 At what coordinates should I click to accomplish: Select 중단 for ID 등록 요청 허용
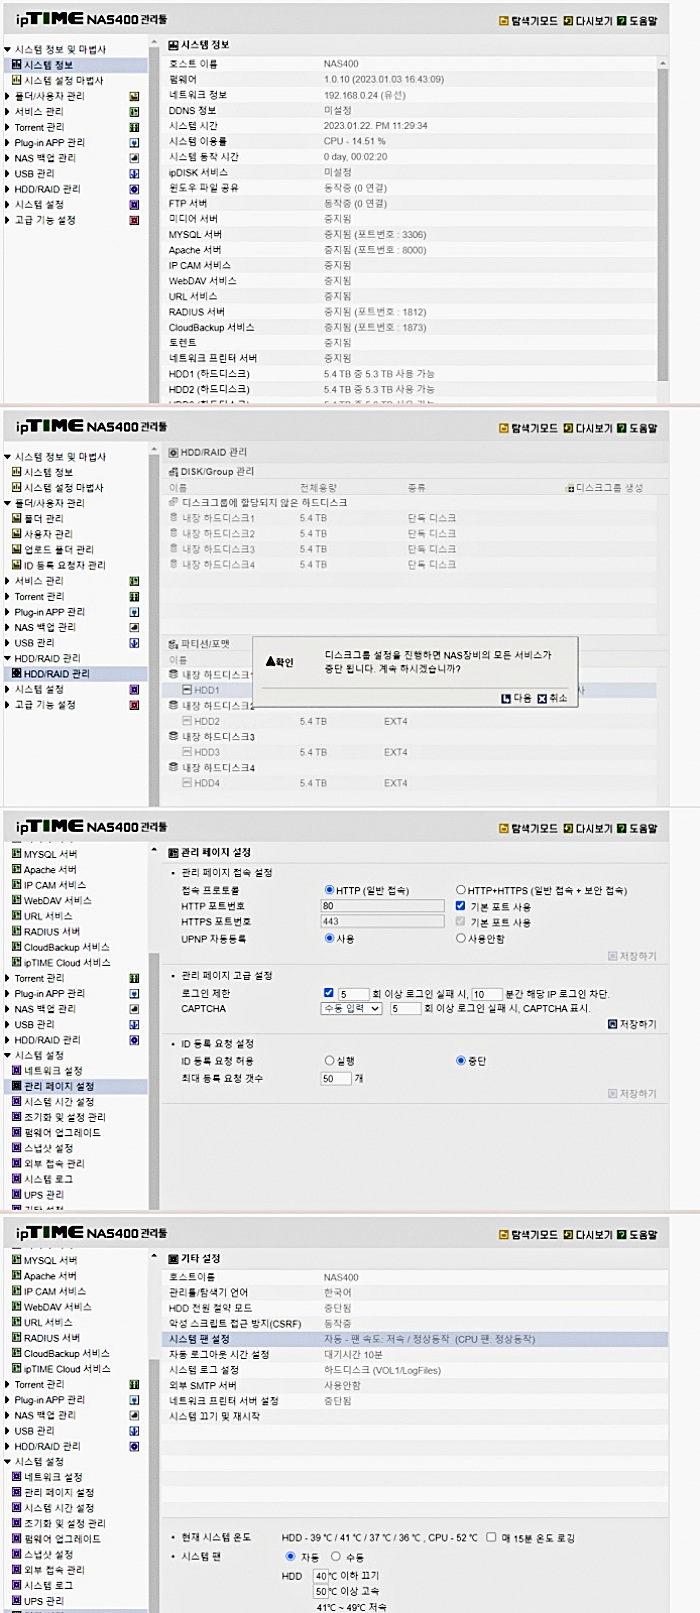point(461,1061)
